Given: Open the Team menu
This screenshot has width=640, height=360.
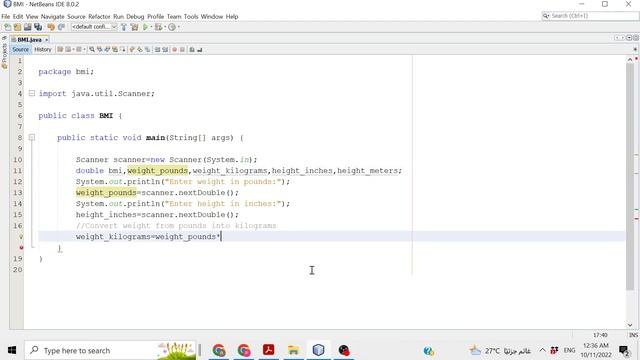Looking at the screenshot, I should pos(174,17).
